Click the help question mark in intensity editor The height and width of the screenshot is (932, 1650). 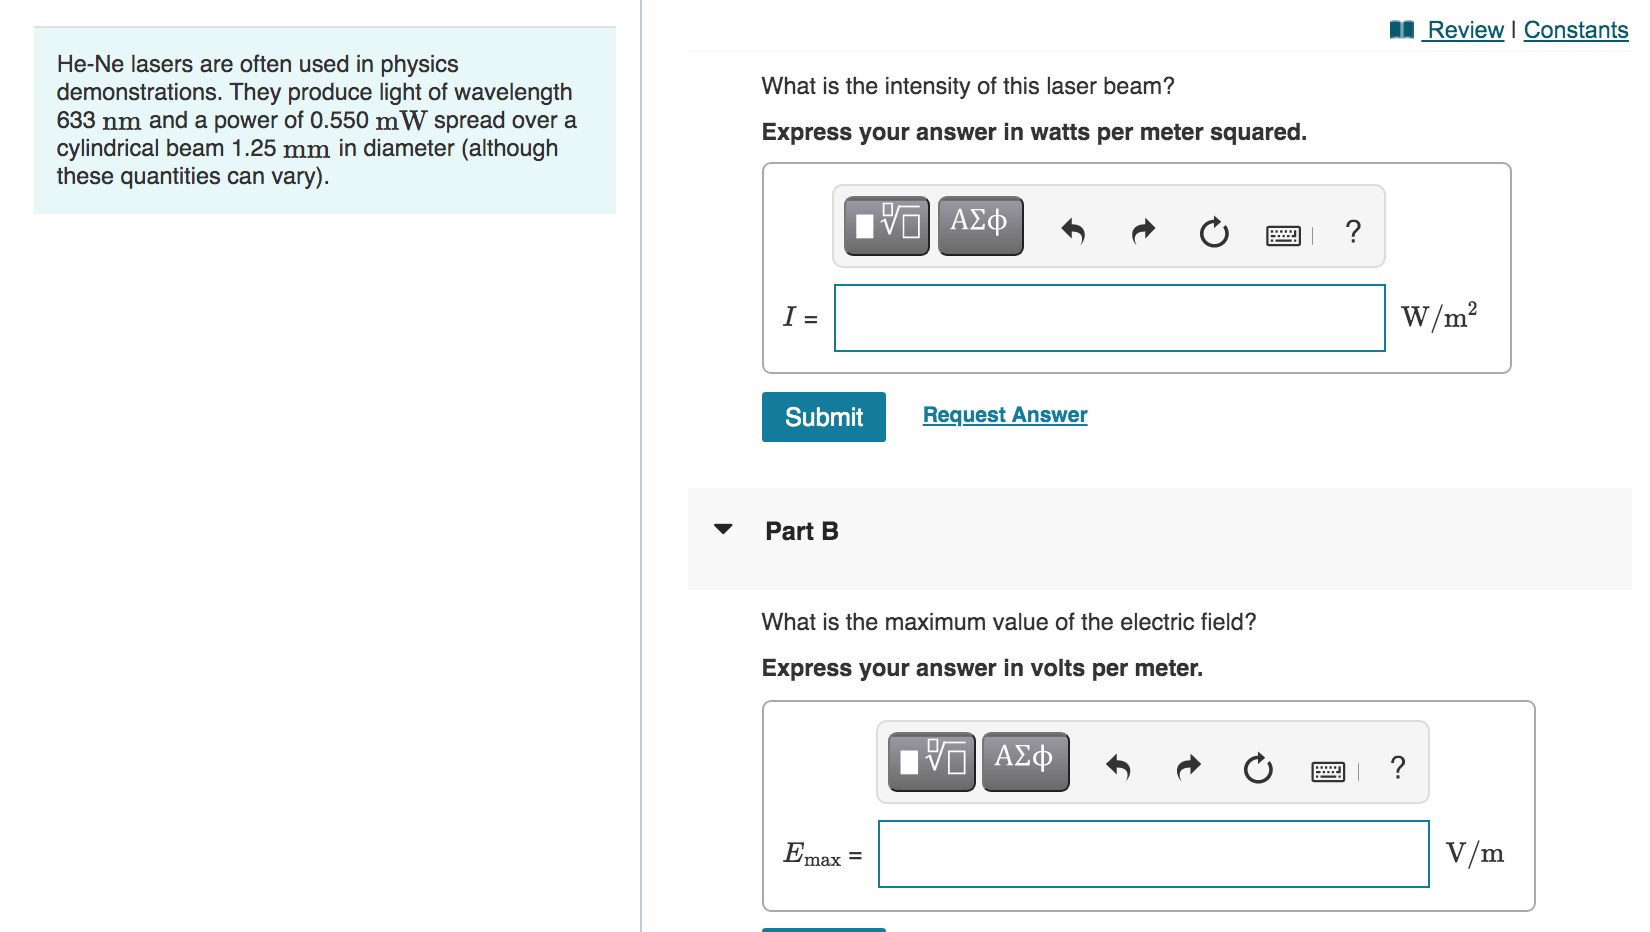click(1353, 232)
